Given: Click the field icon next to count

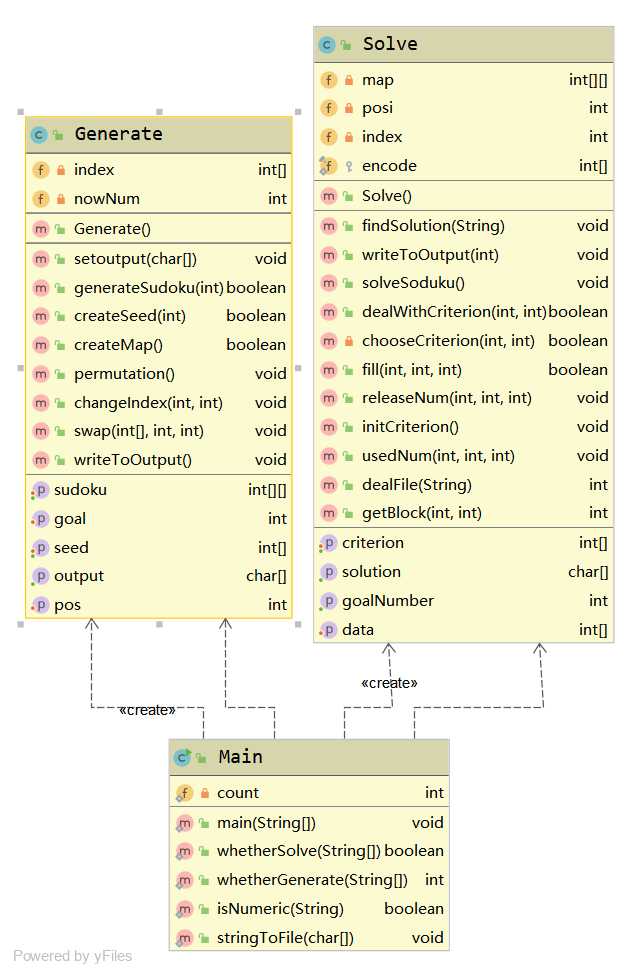Looking at the screenshot, I should click(184, 794).
